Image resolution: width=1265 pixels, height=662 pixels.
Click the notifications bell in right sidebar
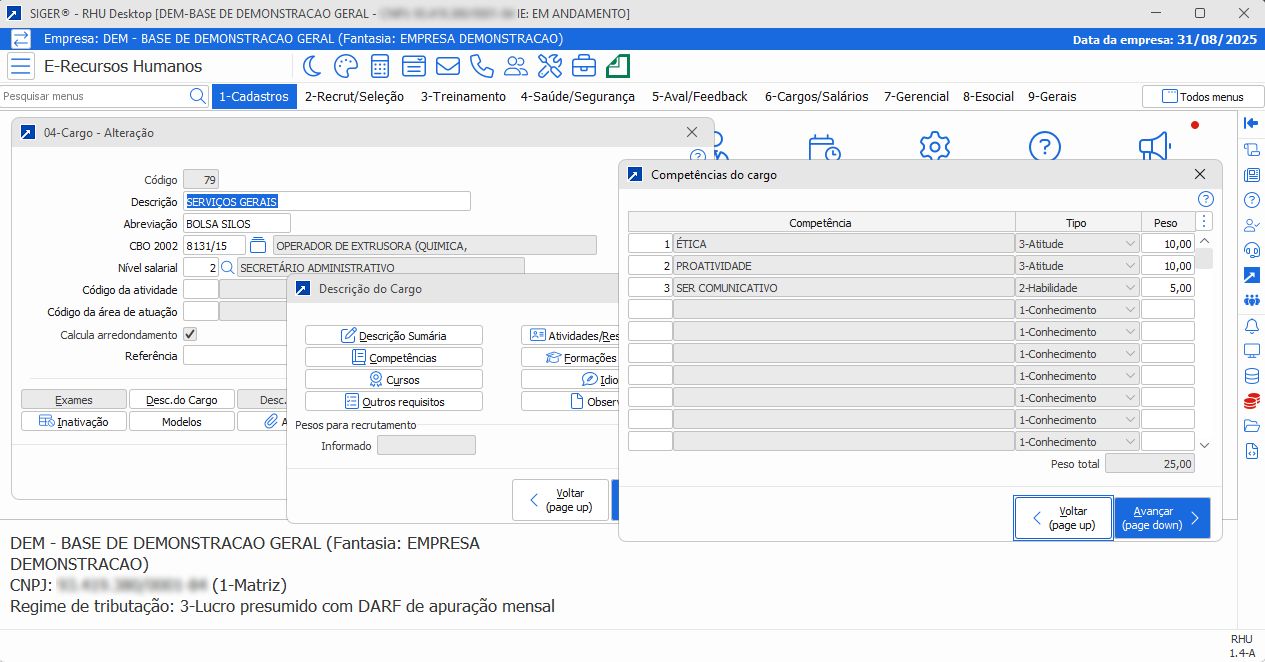tap(1251, 326)
